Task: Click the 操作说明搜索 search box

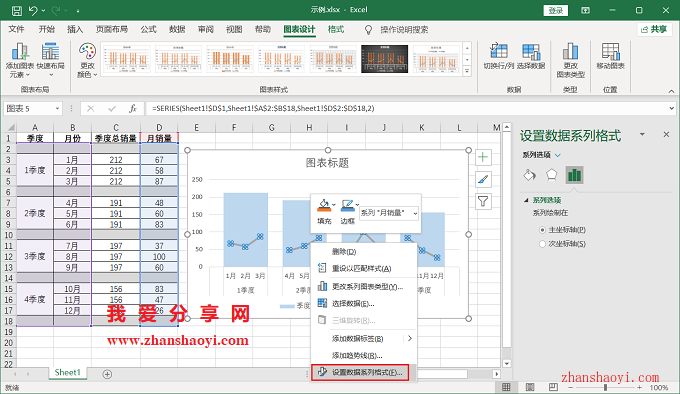Action: (x=404, y=29)
